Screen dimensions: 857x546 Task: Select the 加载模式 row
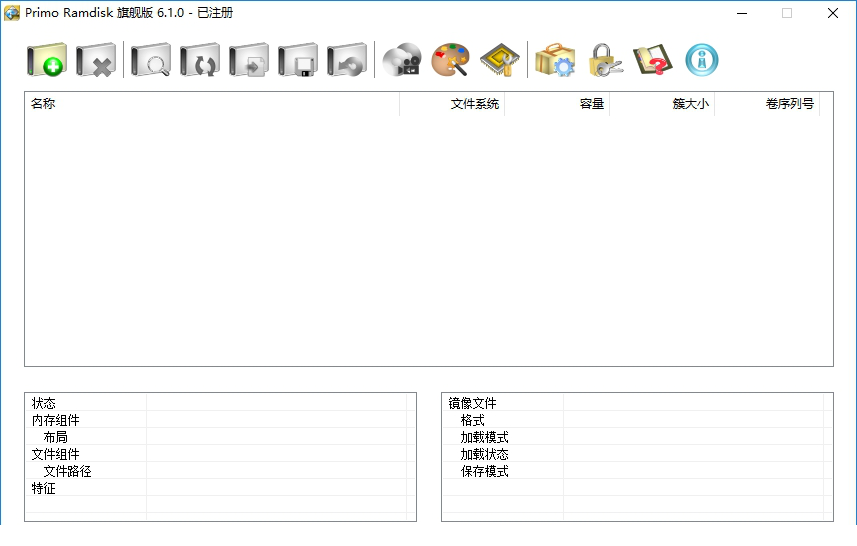point(637,437)
